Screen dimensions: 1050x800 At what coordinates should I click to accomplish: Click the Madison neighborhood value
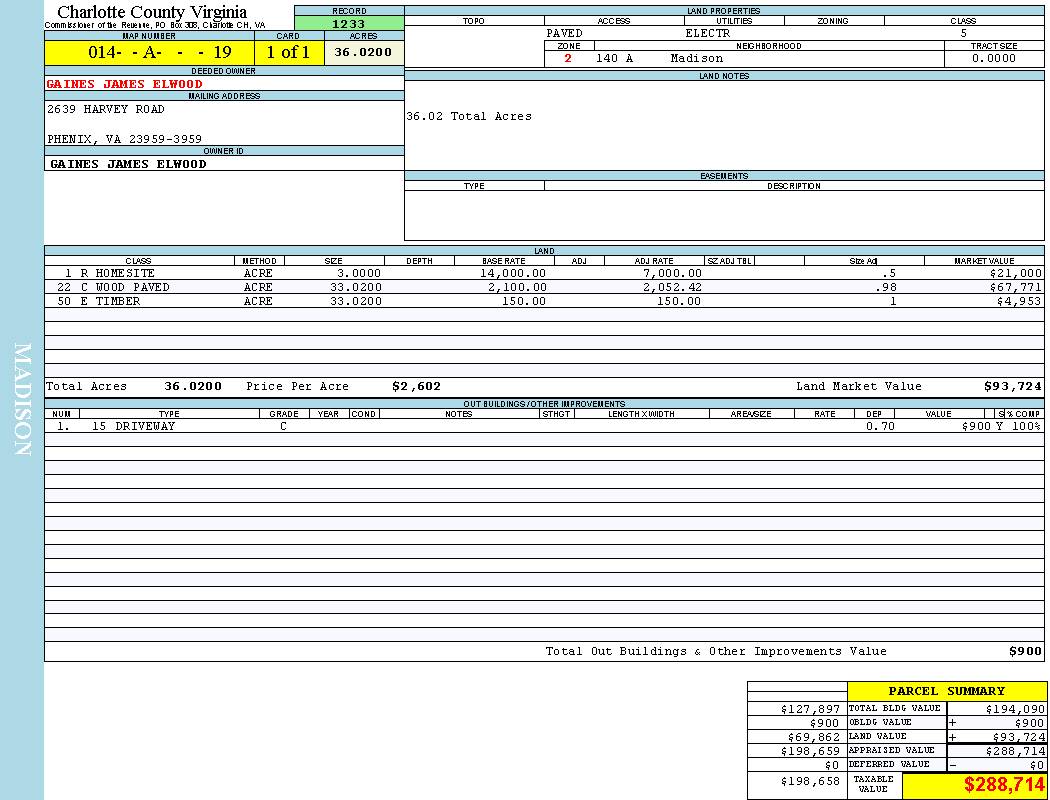point(696,58)
